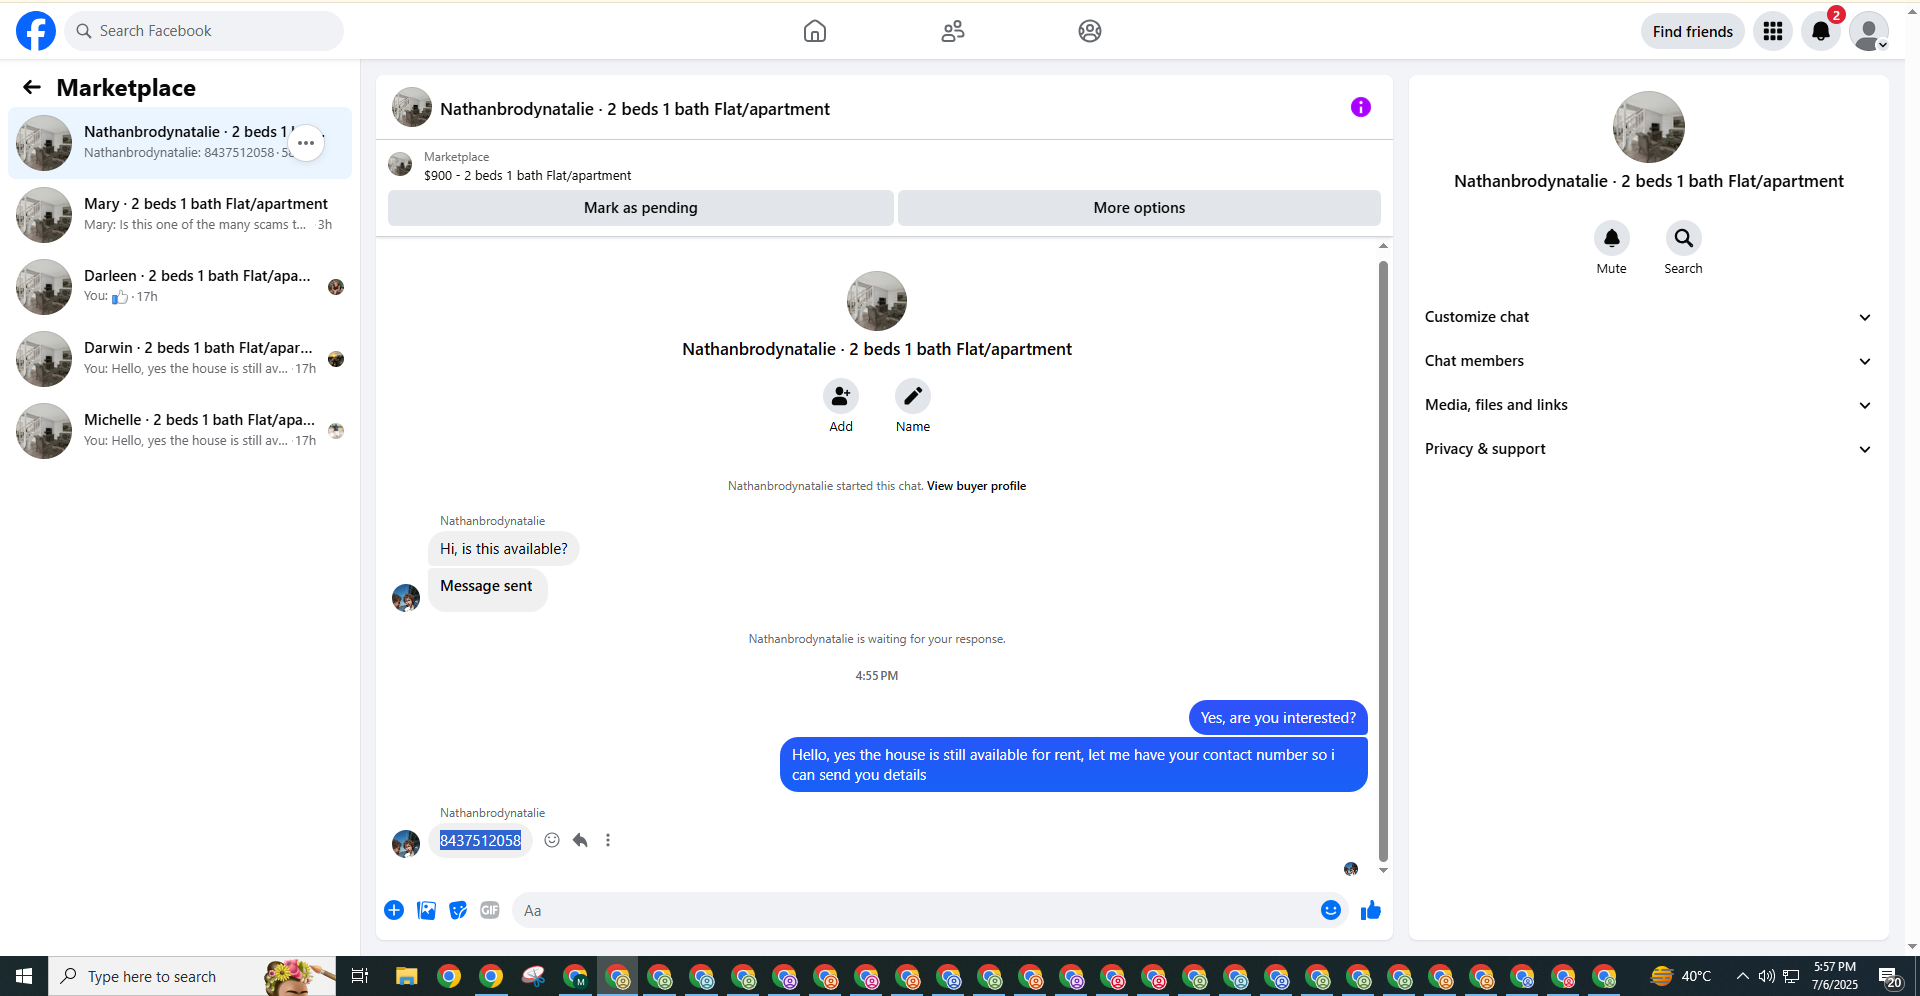Viewport: 1920px width, 996px height.
Task: React to the 8437512058 message
Action: 552,840
